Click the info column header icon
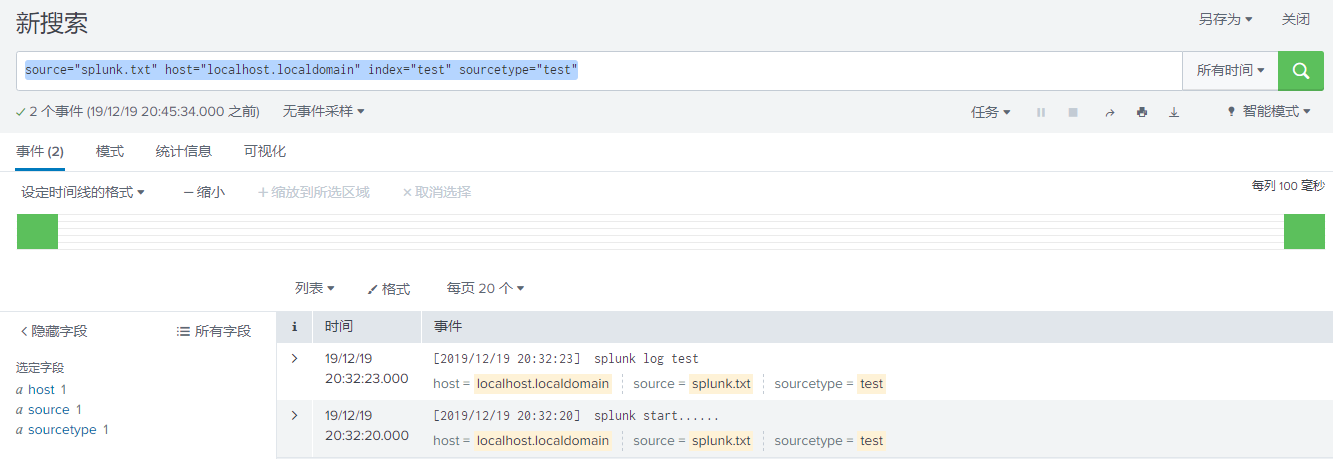This screenshot has width=1333, height=459. (294, 327)
